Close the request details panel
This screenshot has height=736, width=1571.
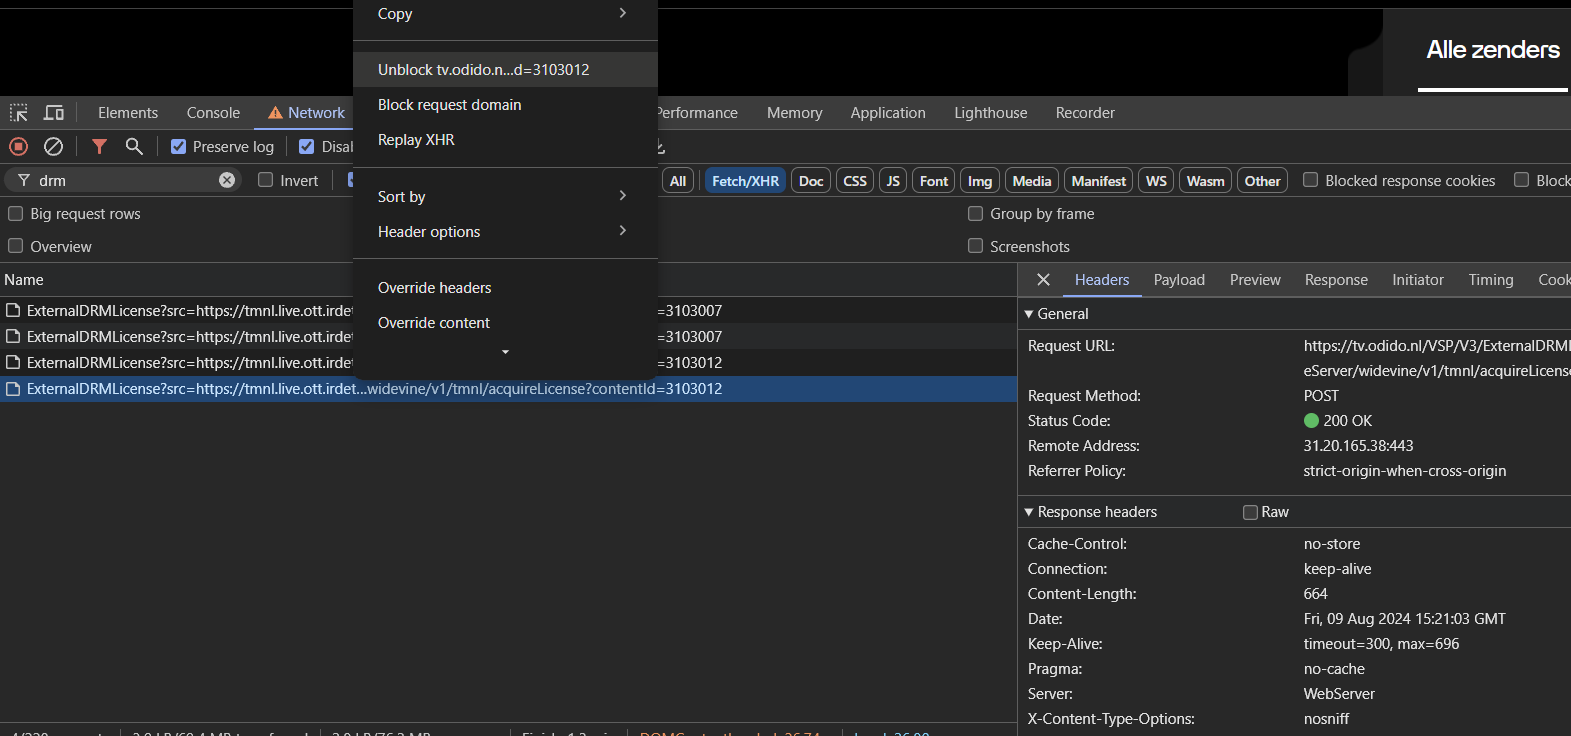coord(1043,280)
